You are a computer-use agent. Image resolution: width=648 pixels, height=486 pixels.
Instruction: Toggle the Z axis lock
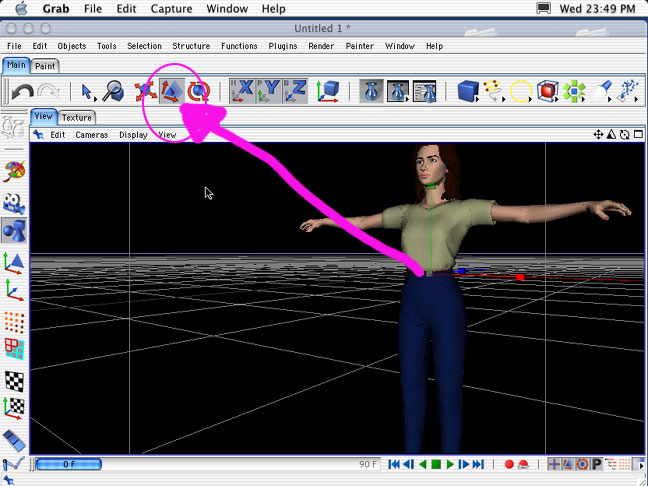(x=295, y=91)
